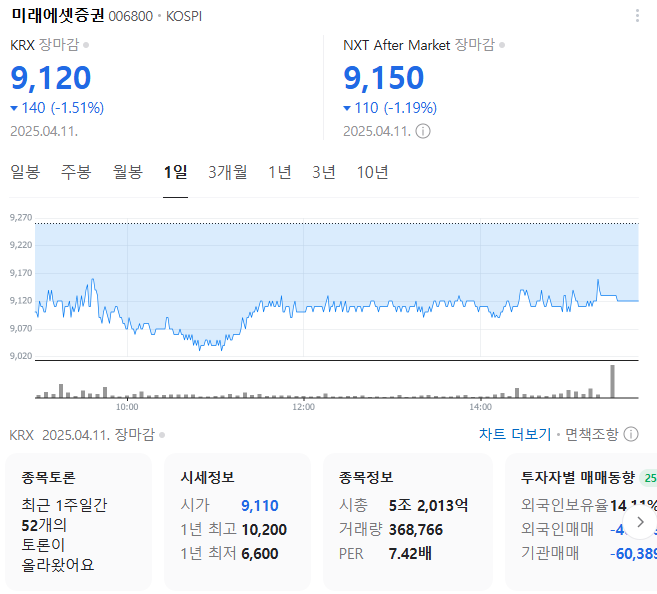The height and width of the screenshot is (594, 657).
Task: Click the info icon next to 면책조항
Action: [x=631, y=434]
